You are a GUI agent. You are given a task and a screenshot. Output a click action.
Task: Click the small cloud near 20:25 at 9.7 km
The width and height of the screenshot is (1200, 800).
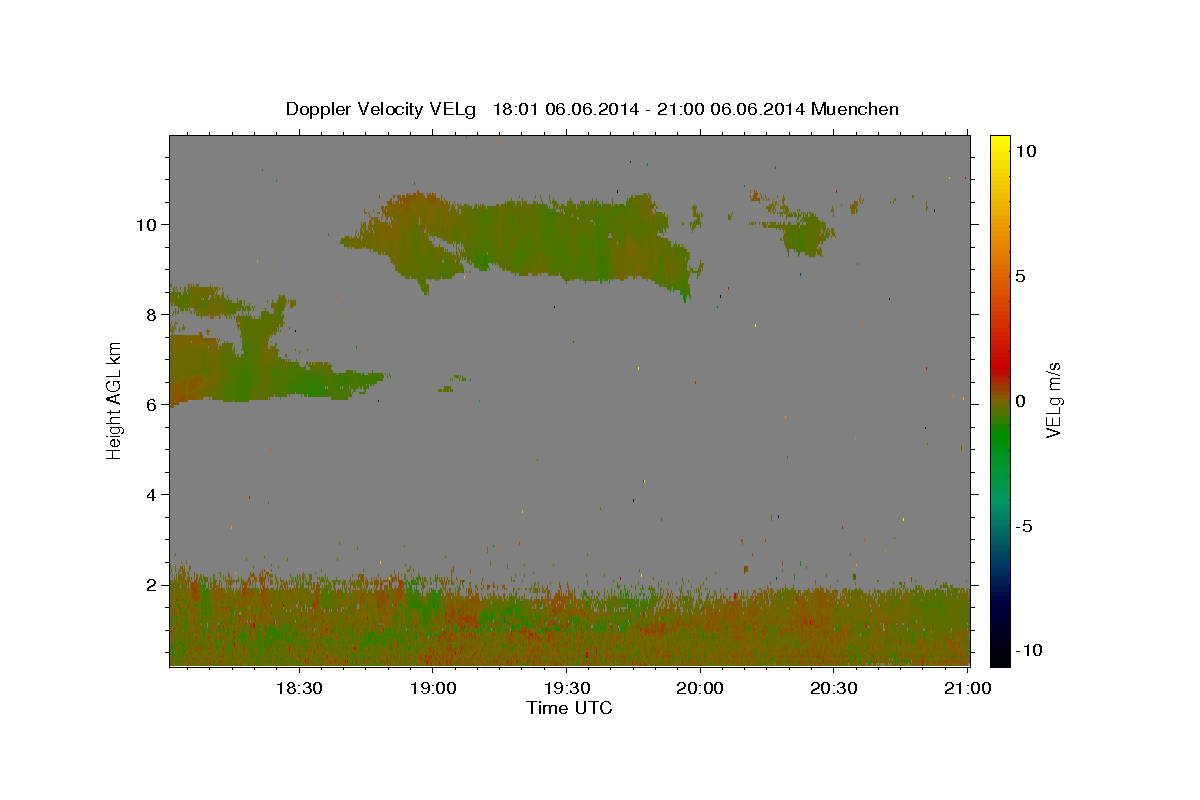tap(805, 235)
